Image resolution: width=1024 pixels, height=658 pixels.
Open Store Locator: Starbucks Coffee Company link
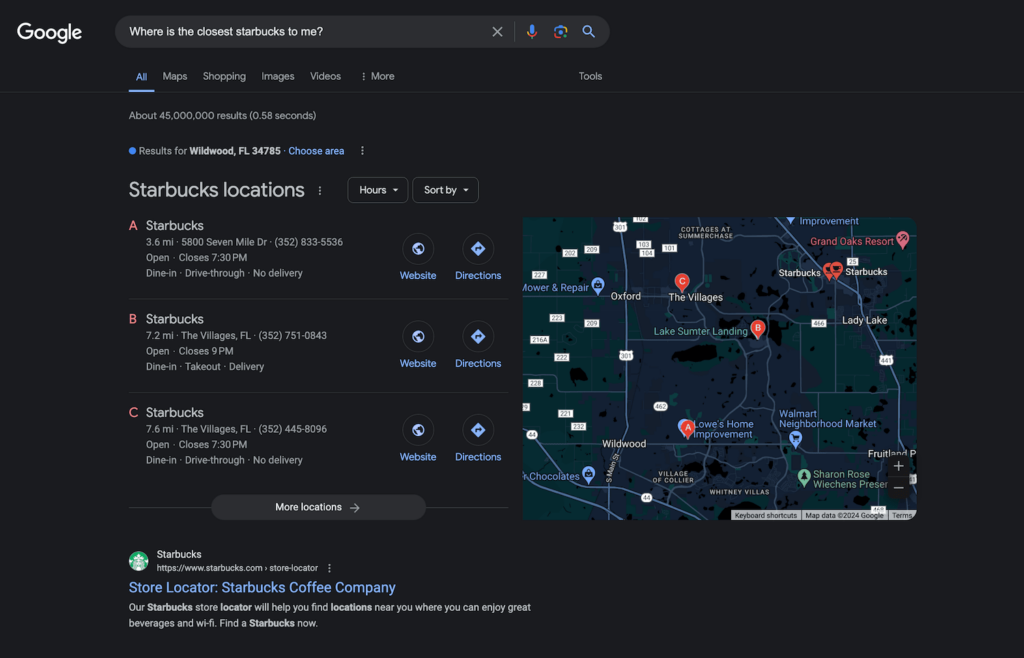(x=262, y=588)
